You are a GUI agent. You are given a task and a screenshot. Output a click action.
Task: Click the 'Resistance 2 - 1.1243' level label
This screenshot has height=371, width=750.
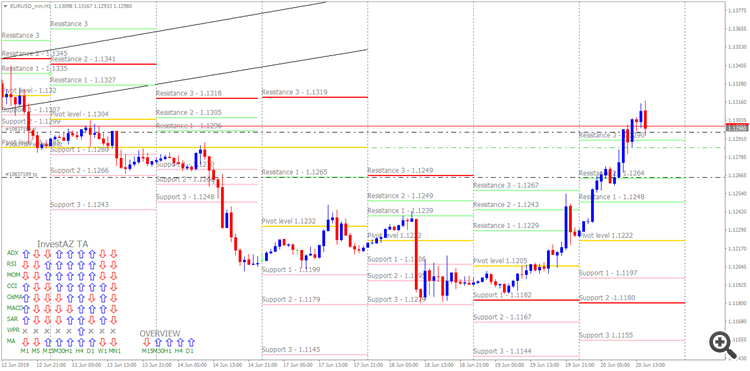tap(506, 205)
